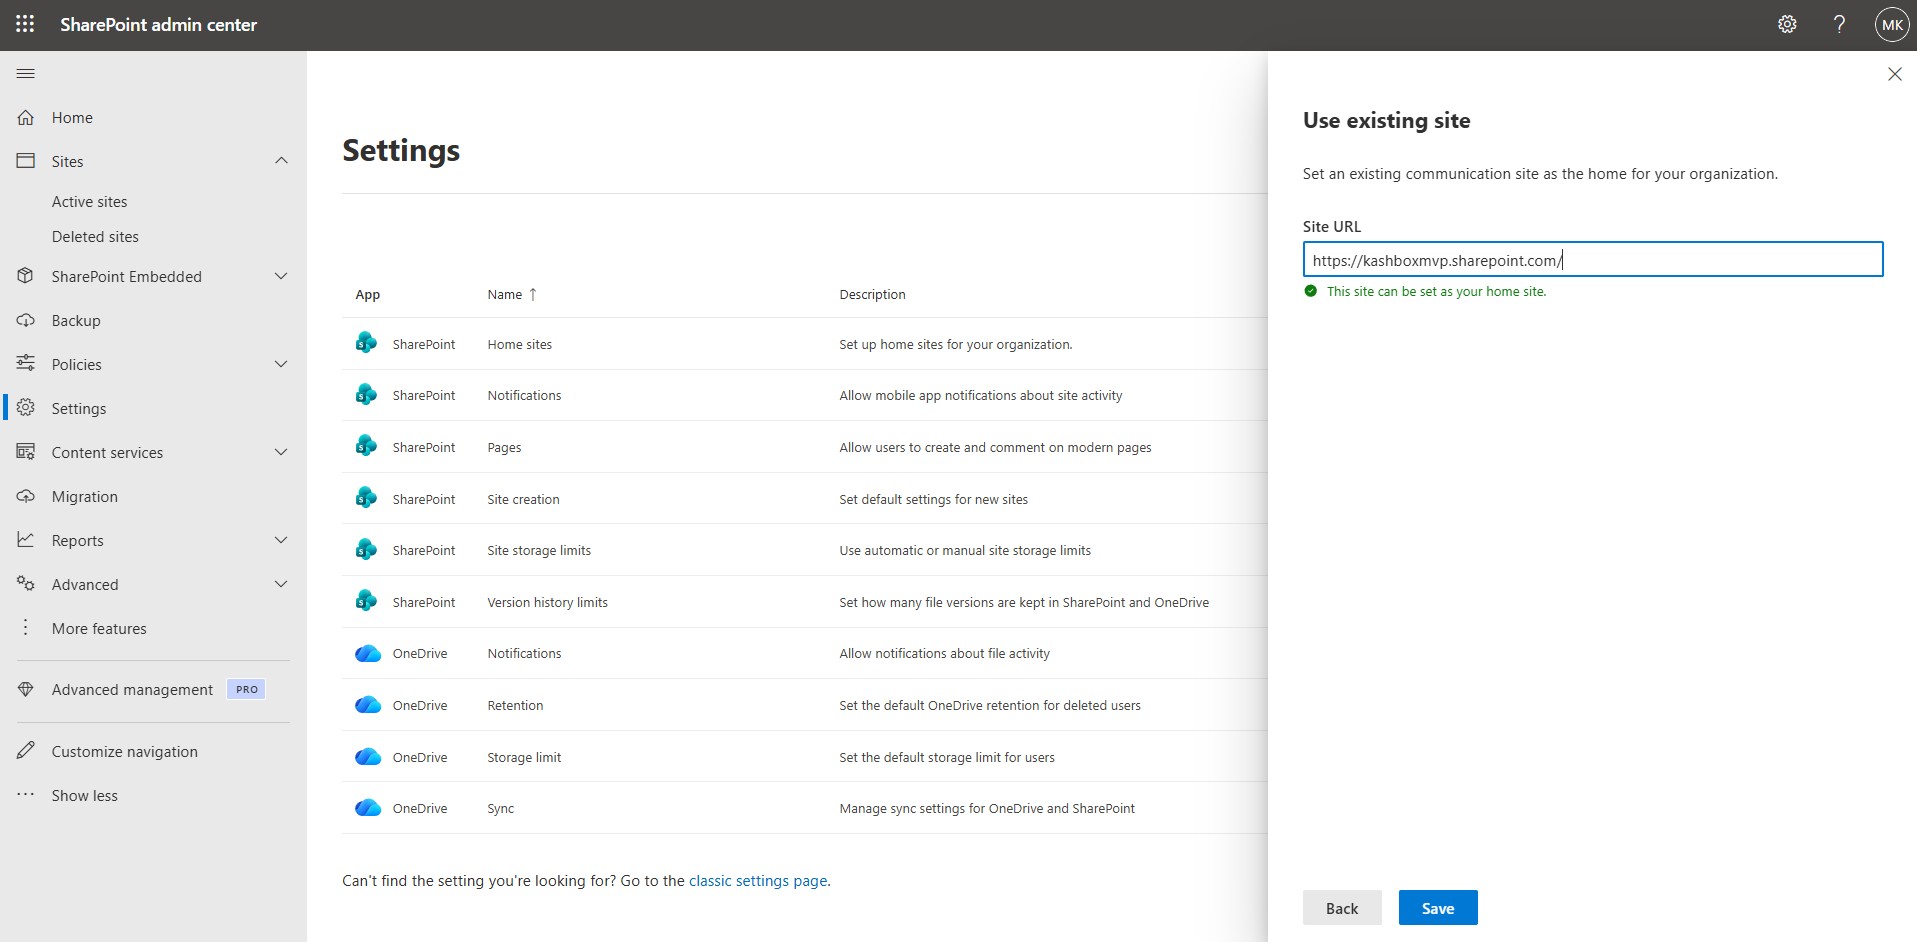Expand the Content services chevron
1917x942 pixels.
click(x=281, y=452)
